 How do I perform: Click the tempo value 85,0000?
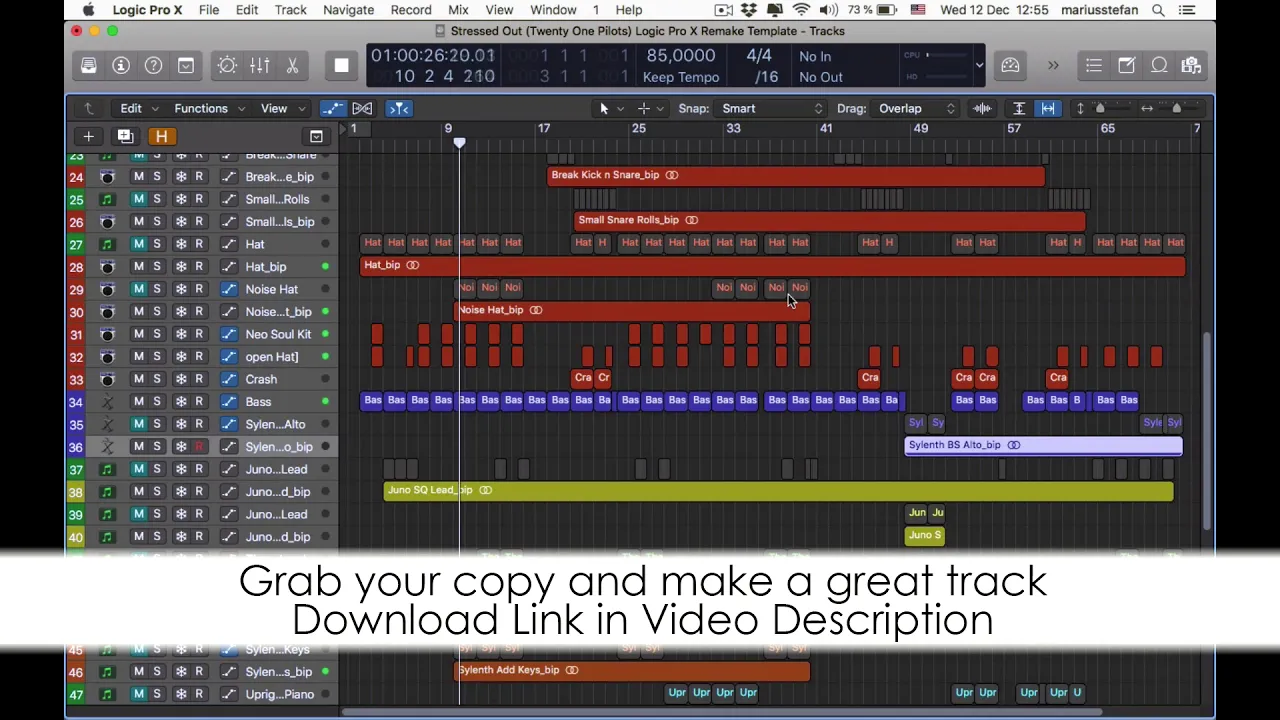(681, 56)
